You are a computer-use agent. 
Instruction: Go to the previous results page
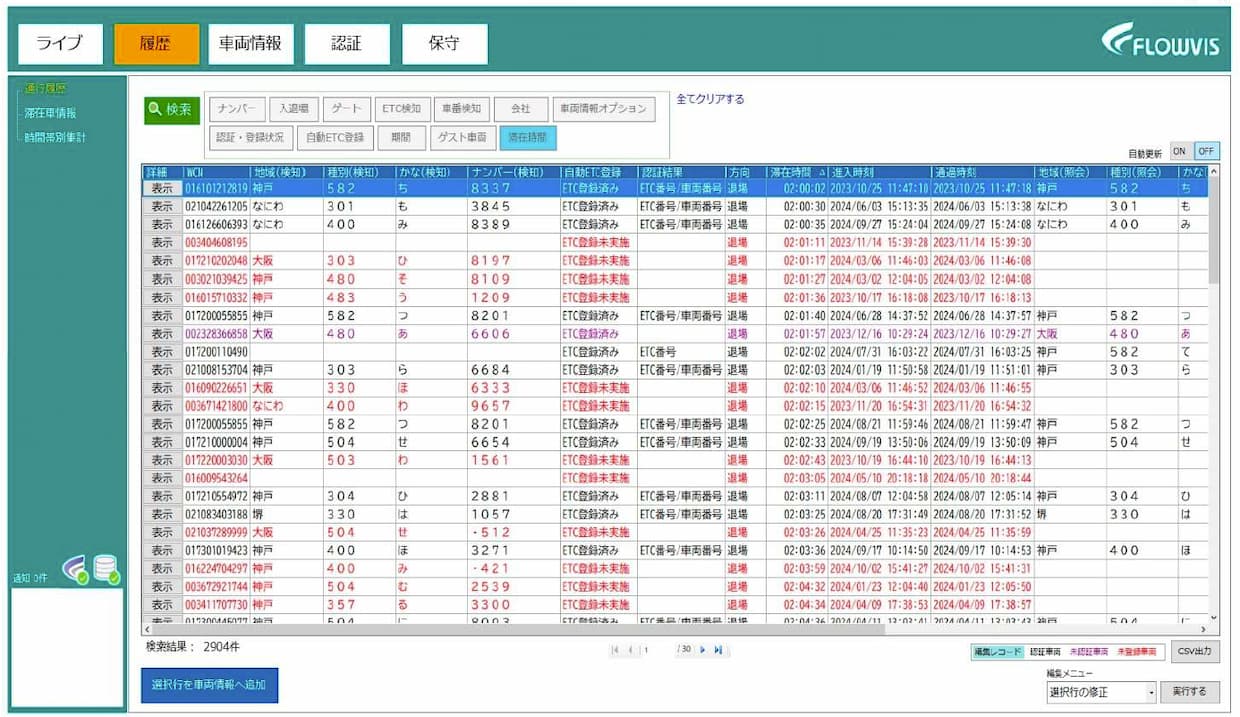pyautogui.click(x=630, y=650)
